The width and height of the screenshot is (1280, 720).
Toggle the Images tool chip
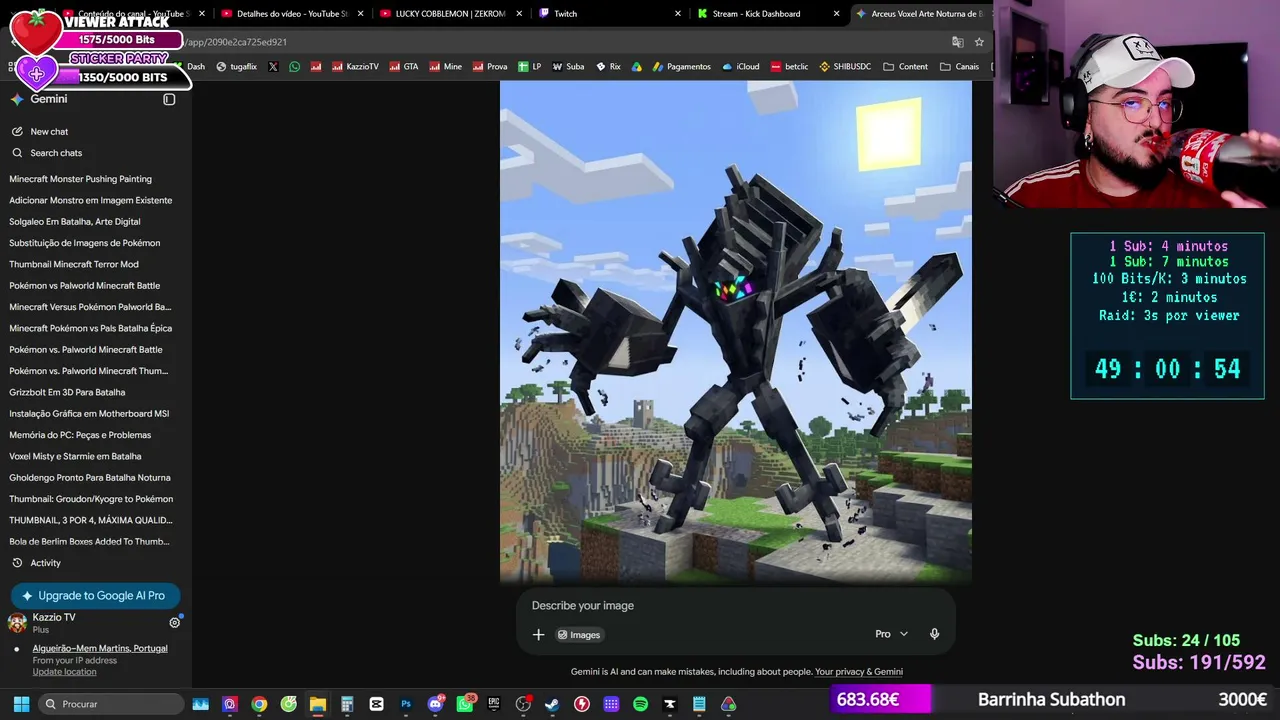(x=579, y=634)
